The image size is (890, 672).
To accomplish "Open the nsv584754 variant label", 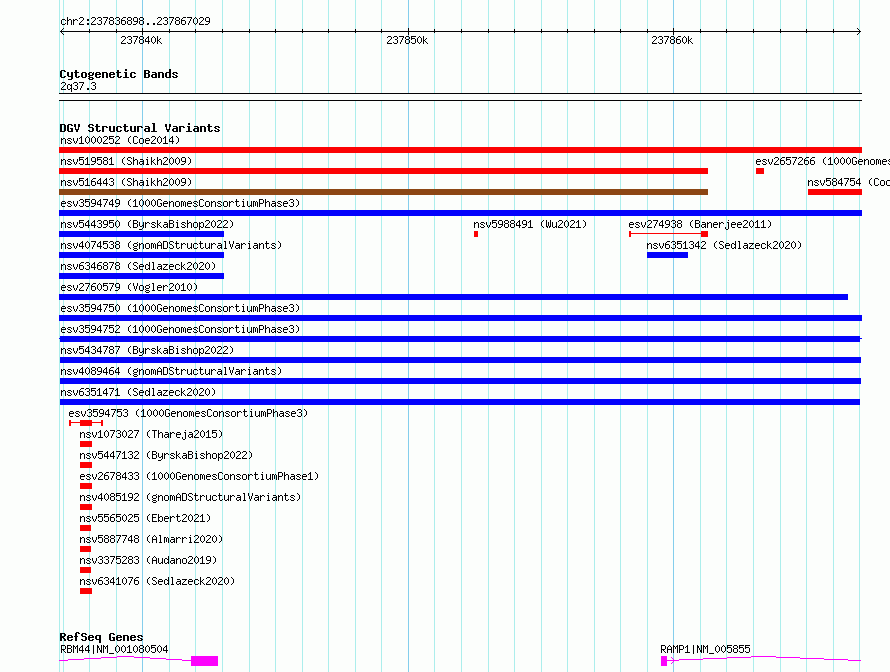I will [849, 182].
